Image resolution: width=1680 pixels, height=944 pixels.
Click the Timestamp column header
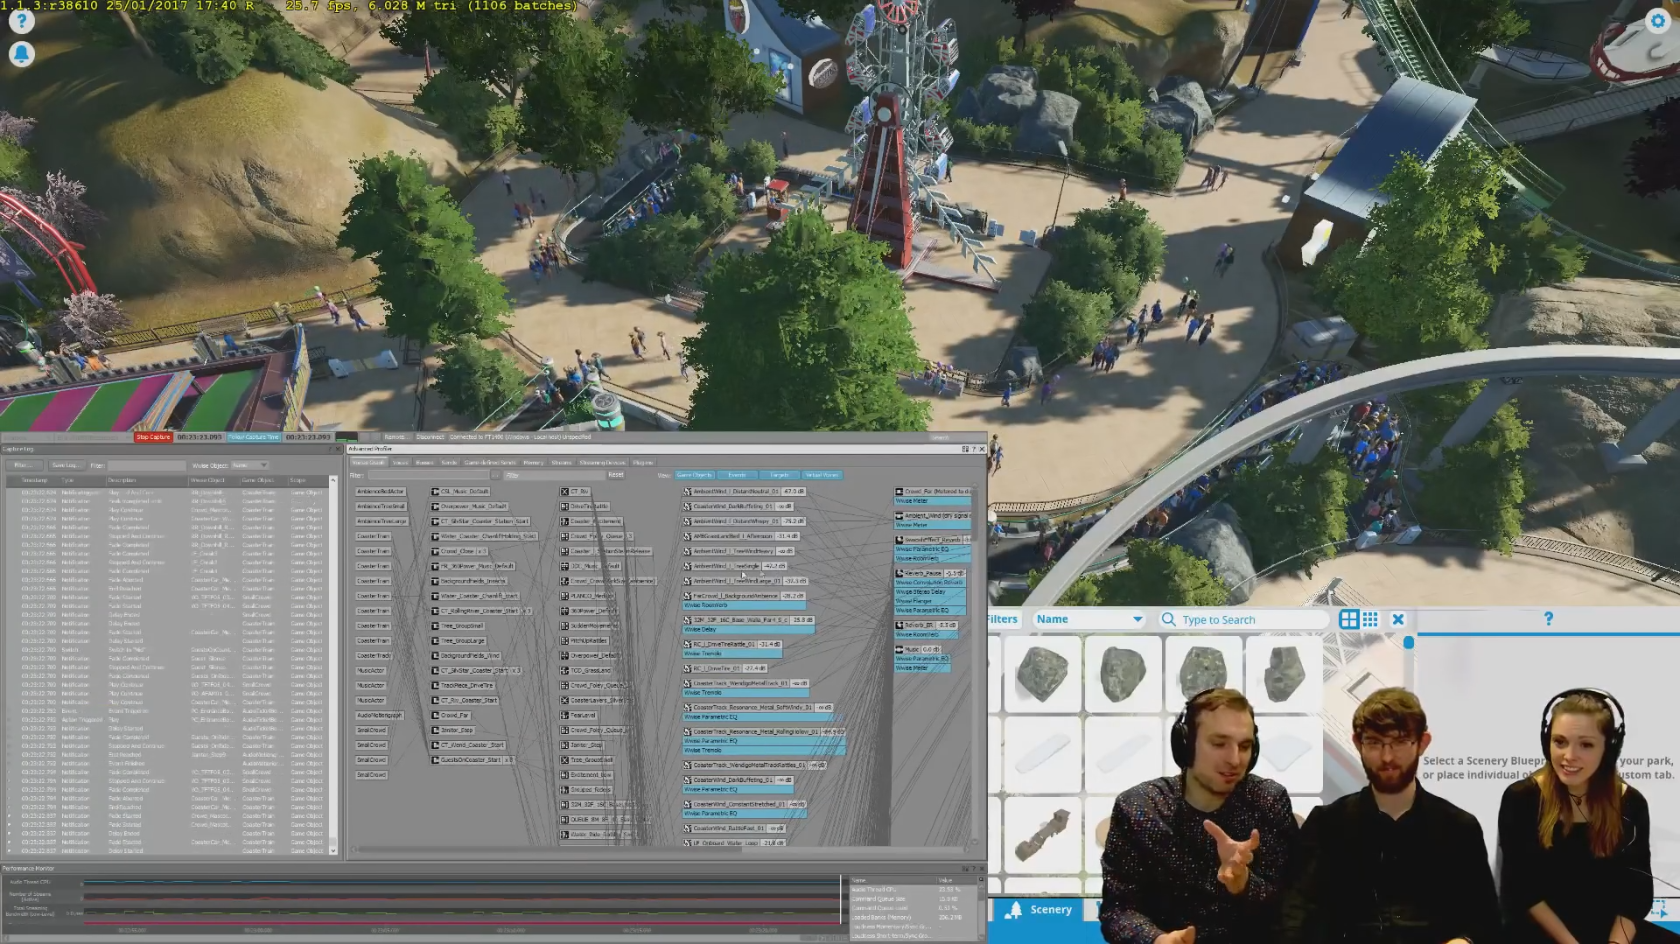click(x=35, y=481)
